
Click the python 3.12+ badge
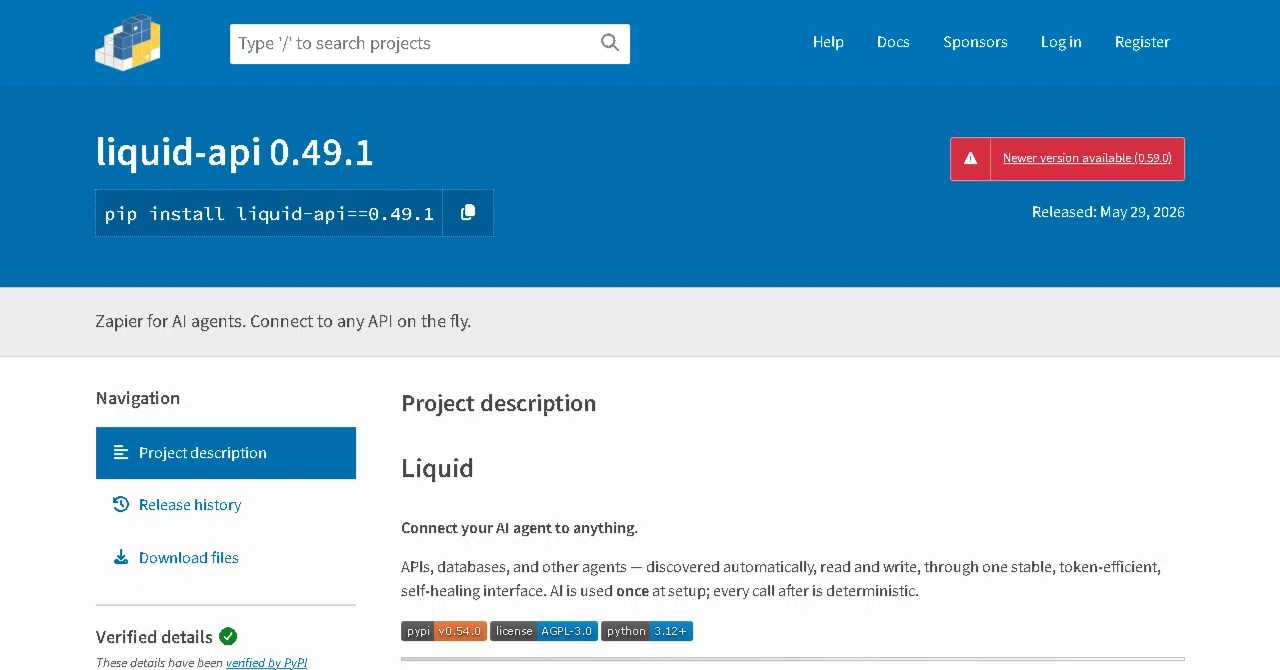(x=647, y=631)
